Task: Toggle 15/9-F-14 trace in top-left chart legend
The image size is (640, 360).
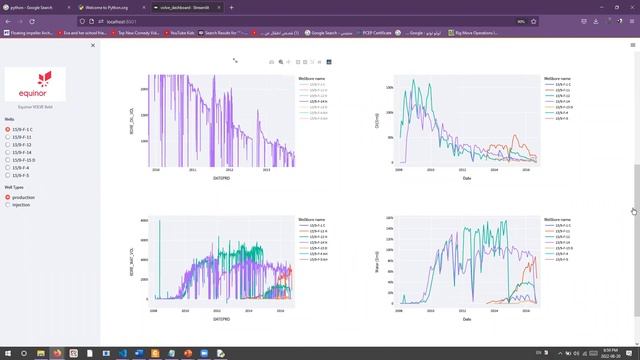Action: click(313, 101)
